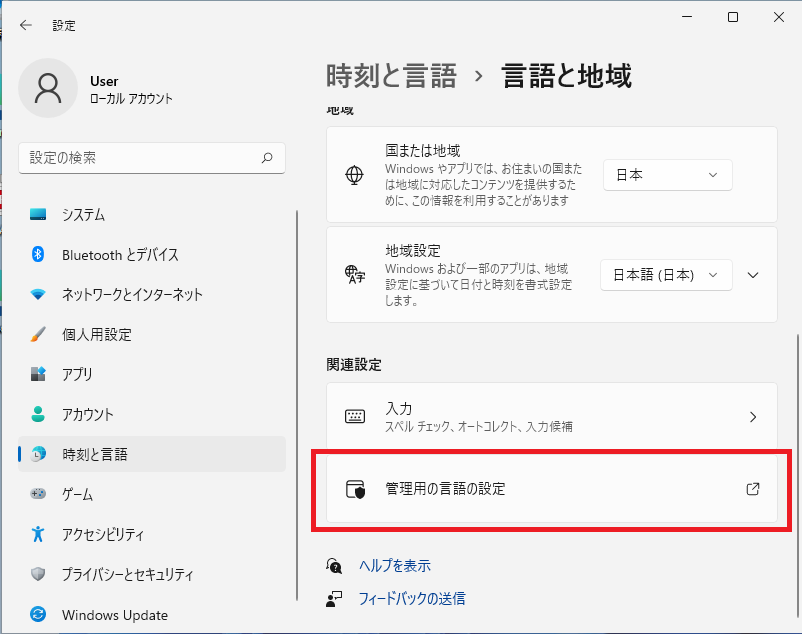
Task: Select ゲーム in the sidebar
Action: [152, 494]
